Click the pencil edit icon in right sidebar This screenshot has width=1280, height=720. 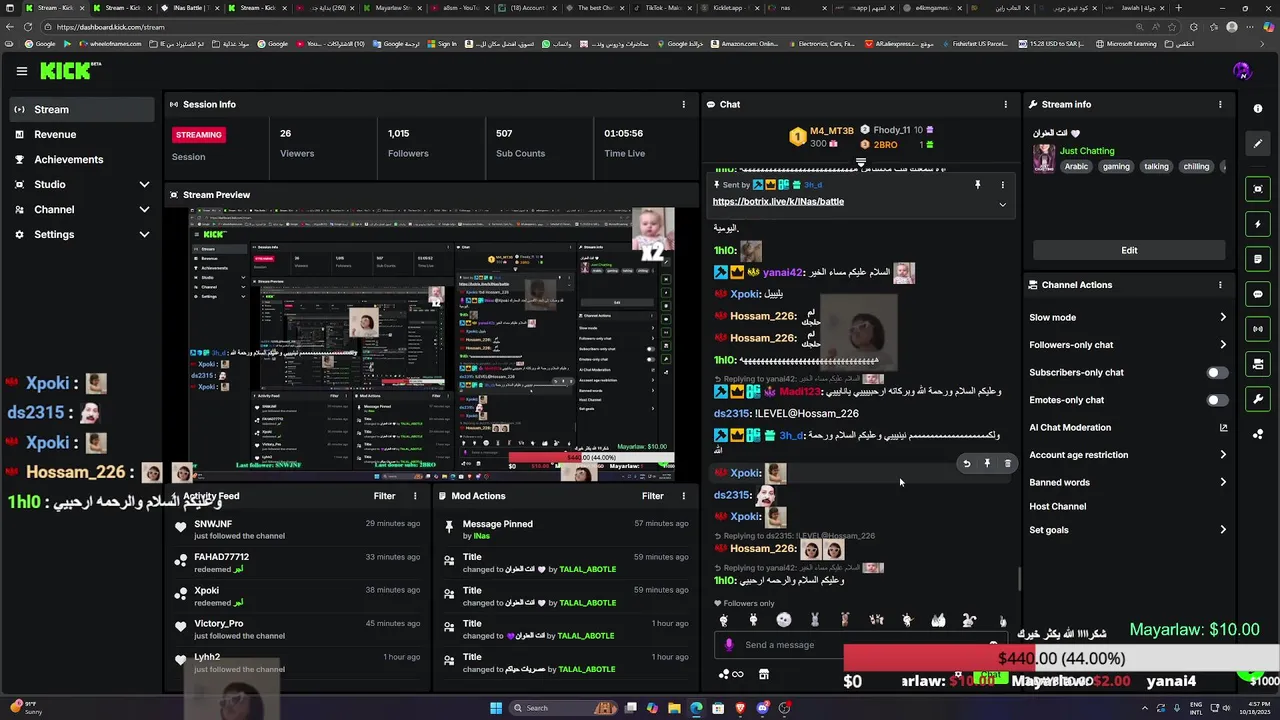[x=1258, y=143]
